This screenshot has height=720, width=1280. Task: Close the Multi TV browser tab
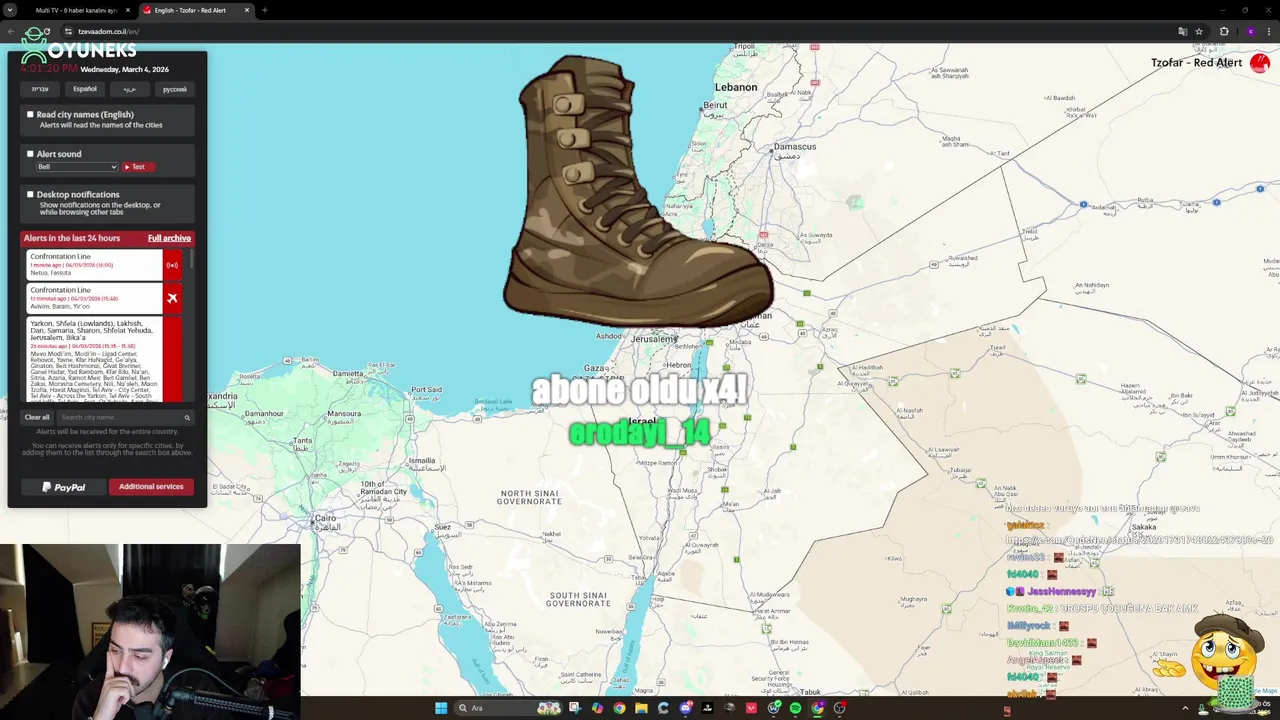click(x=127, y=10)
